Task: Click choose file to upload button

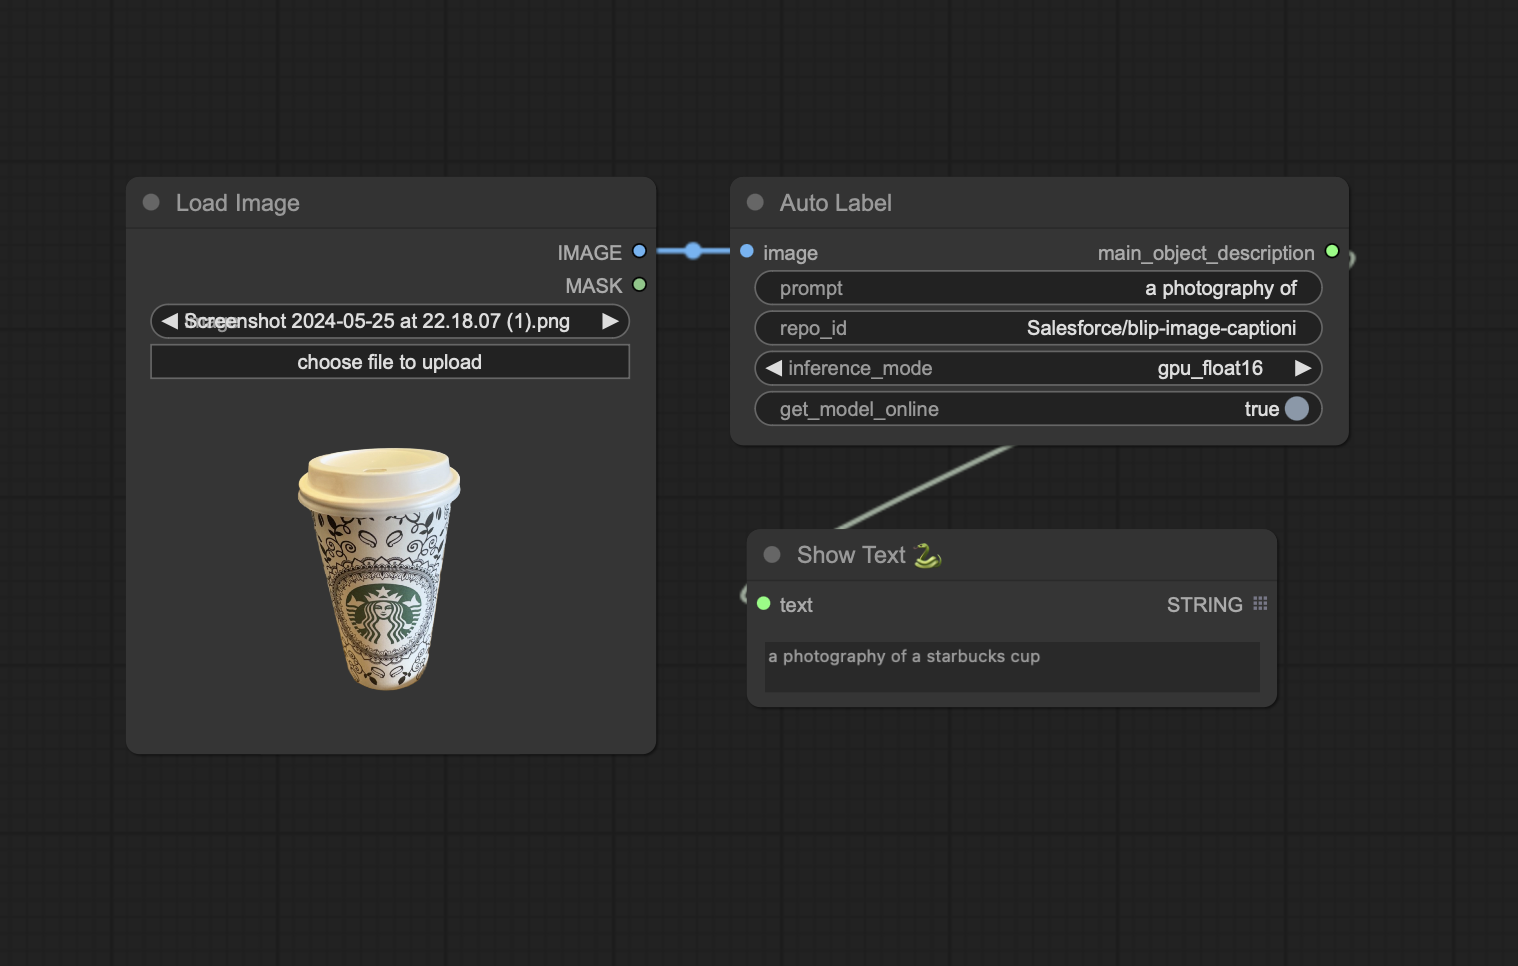Action: click(390, 362)
